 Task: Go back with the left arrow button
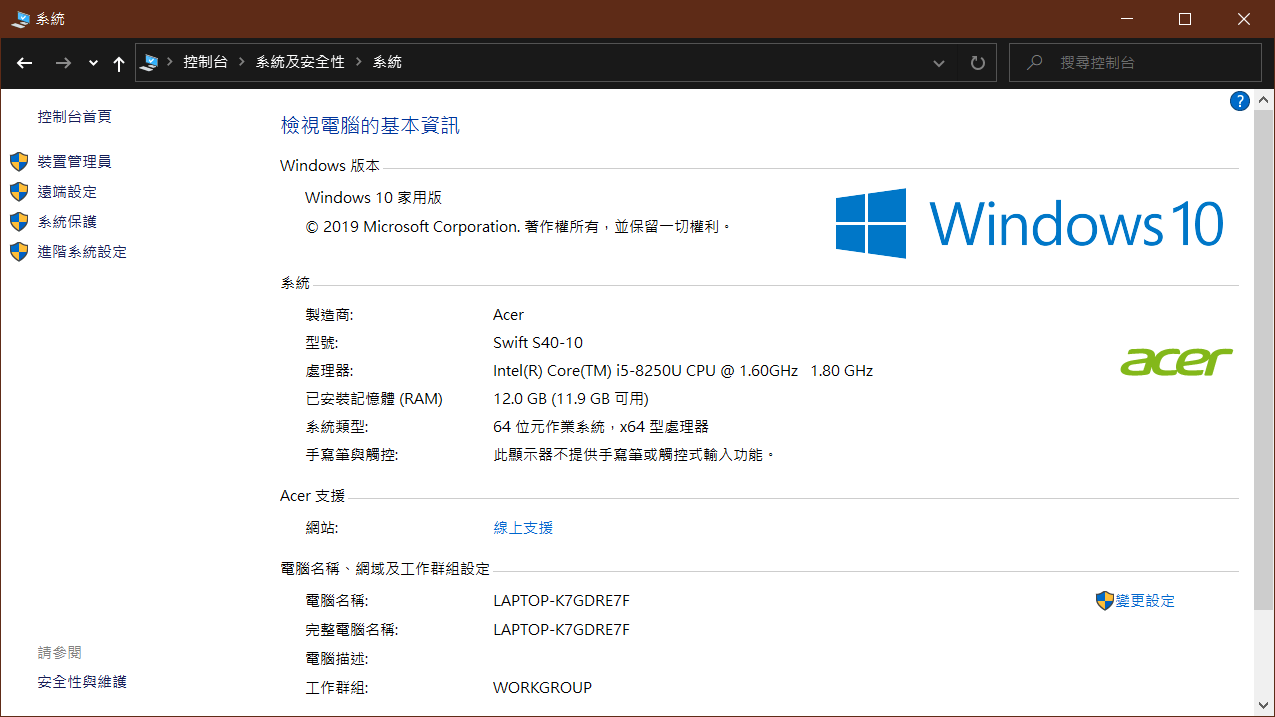coord(25,63)
